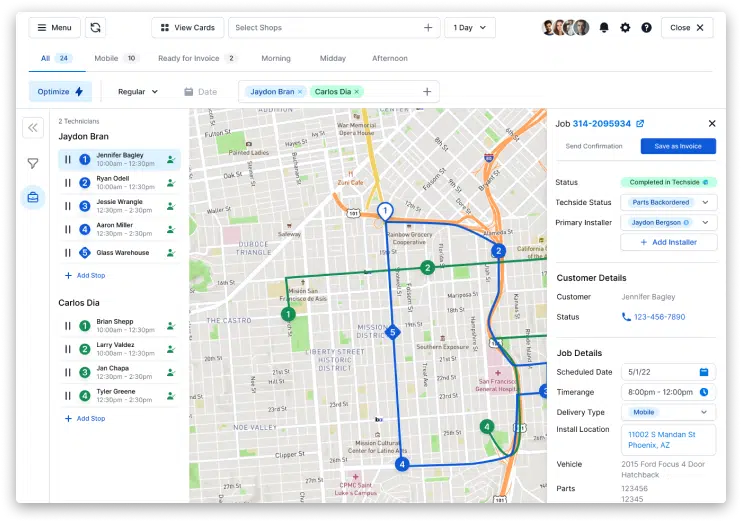The image size is (742, 523).
Task: Open job 314-2095934 in new window
Action: (x=640, y=124)
